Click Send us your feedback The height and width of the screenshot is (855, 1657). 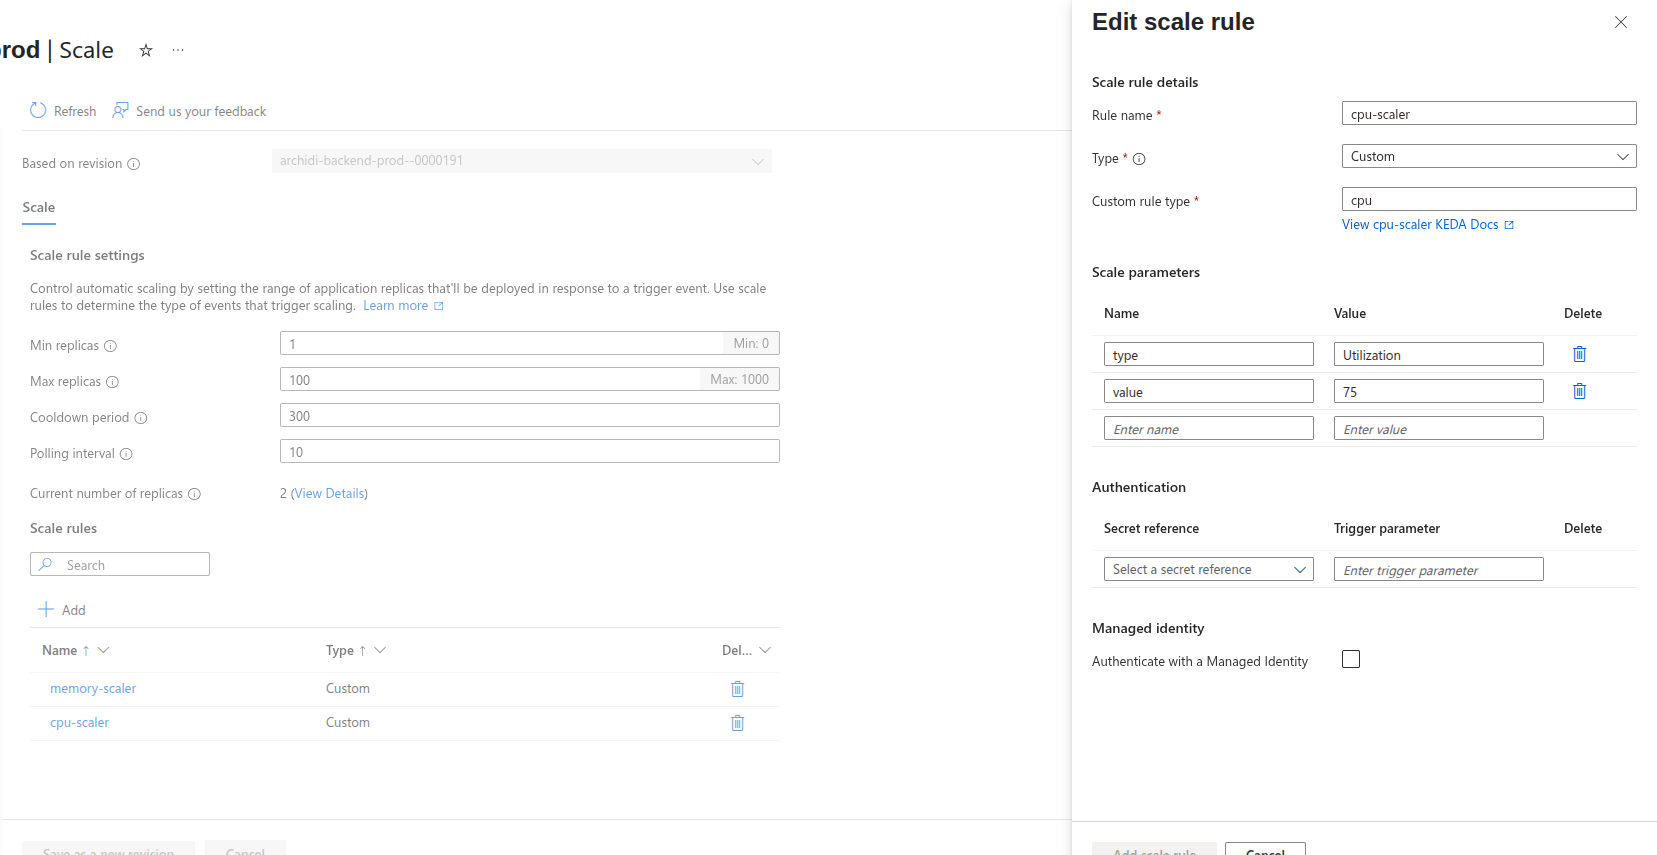pyautogui.click(x=189, y=111)
